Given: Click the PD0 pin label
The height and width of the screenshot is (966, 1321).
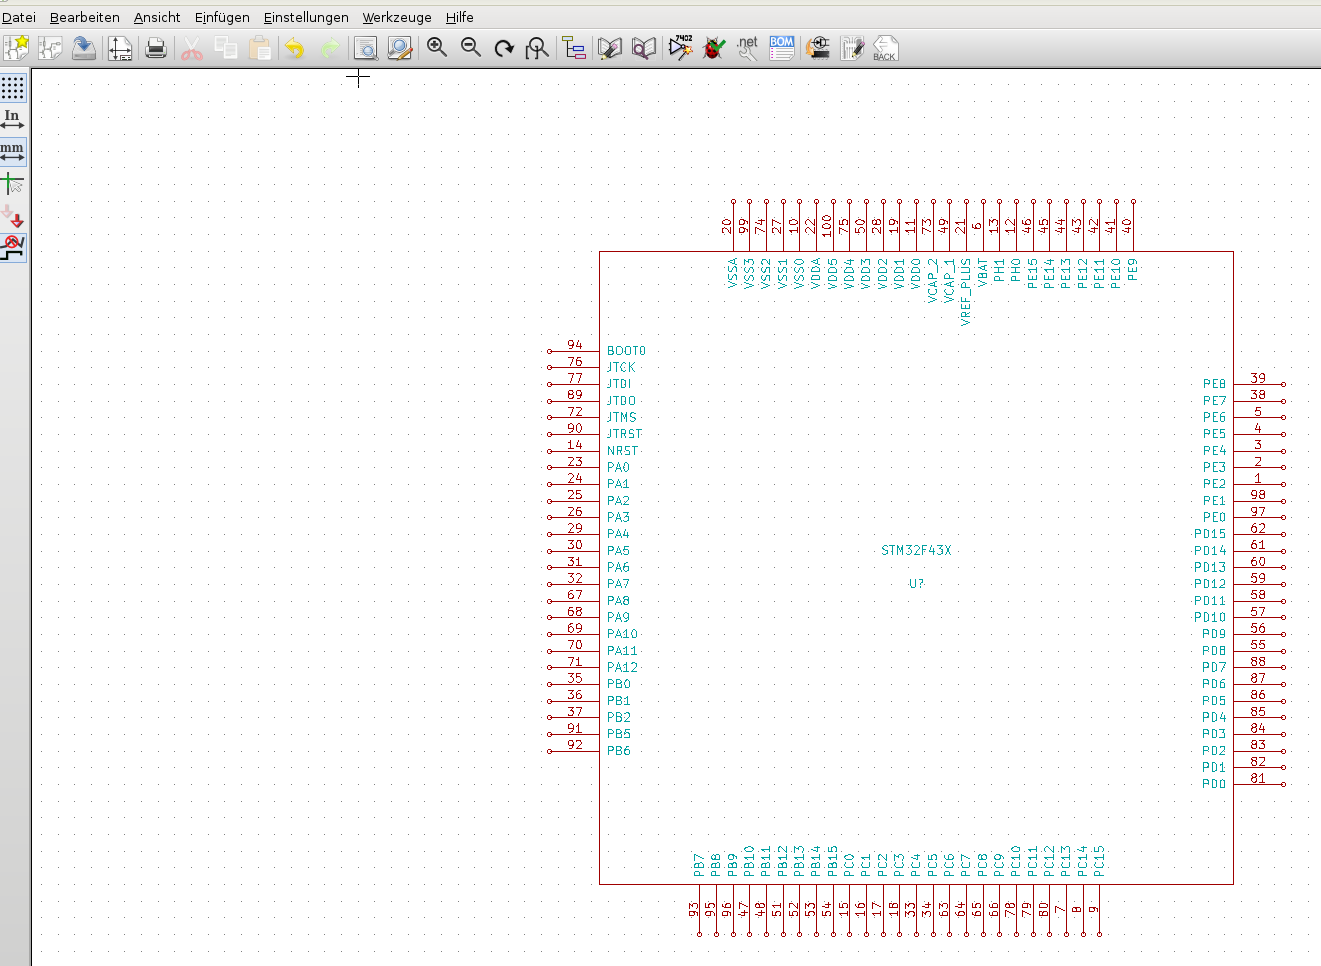Looking at the screenshot, I should (x=1214, y=784).
